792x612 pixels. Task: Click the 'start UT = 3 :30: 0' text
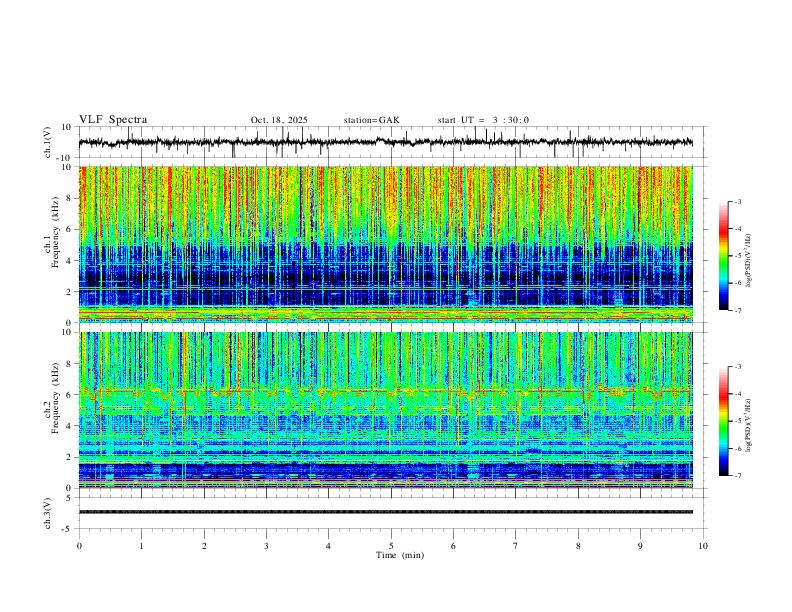tap(483, 120)
